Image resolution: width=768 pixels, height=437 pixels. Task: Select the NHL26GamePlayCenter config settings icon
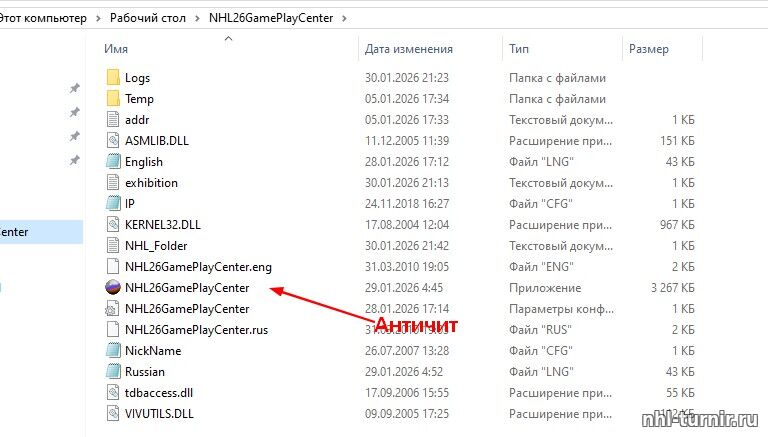click(x=112, y=309)
